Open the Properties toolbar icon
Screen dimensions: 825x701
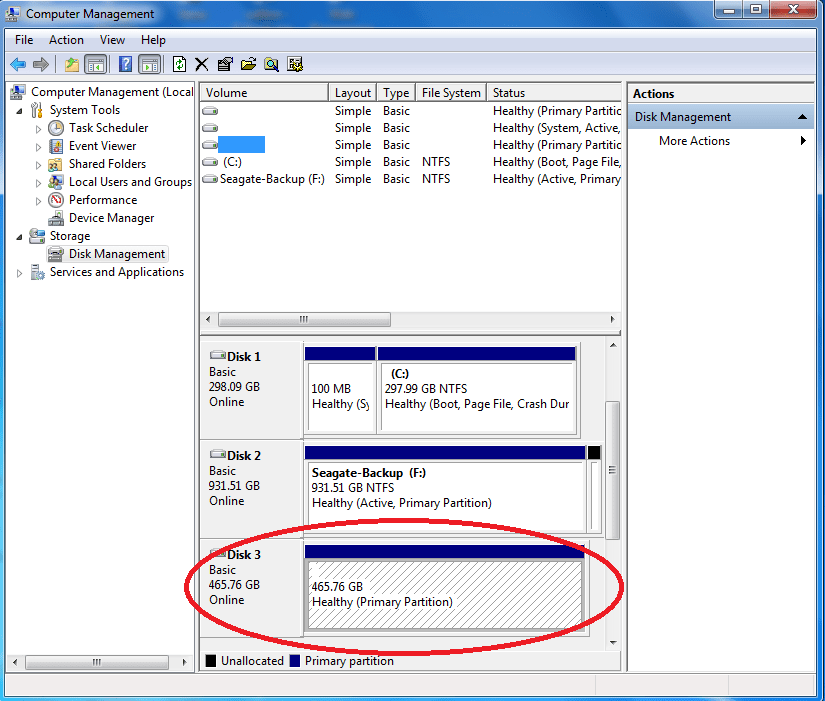(225, 64)
